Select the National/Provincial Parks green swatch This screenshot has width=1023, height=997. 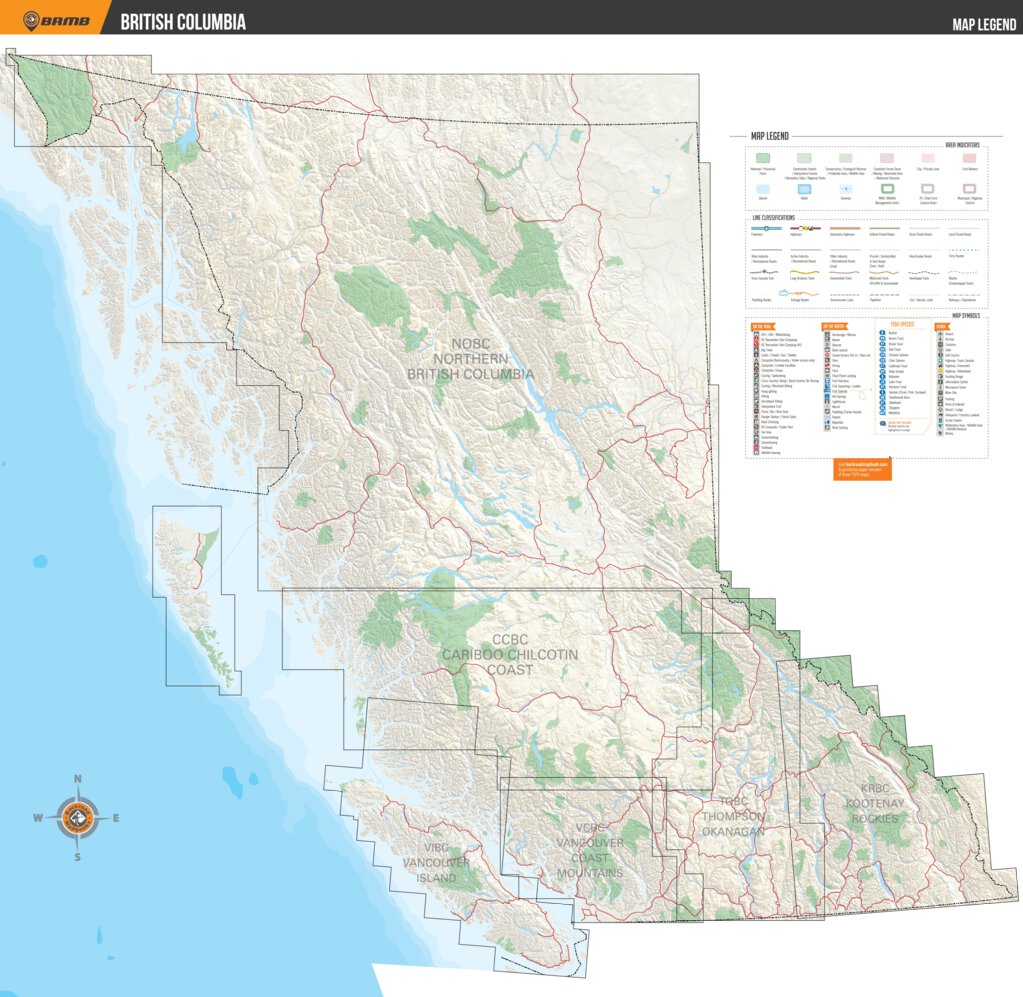point(765,158)
